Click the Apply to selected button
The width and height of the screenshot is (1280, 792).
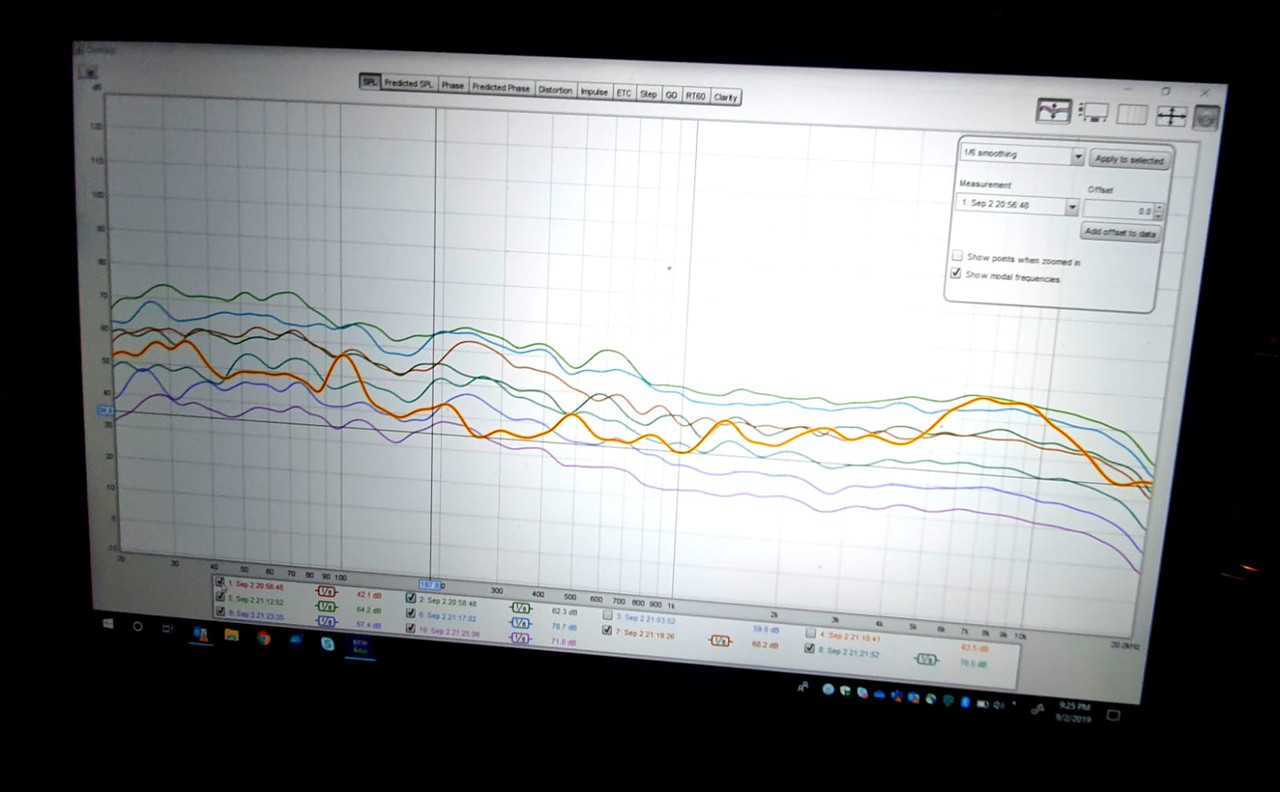coord(1129,159)
